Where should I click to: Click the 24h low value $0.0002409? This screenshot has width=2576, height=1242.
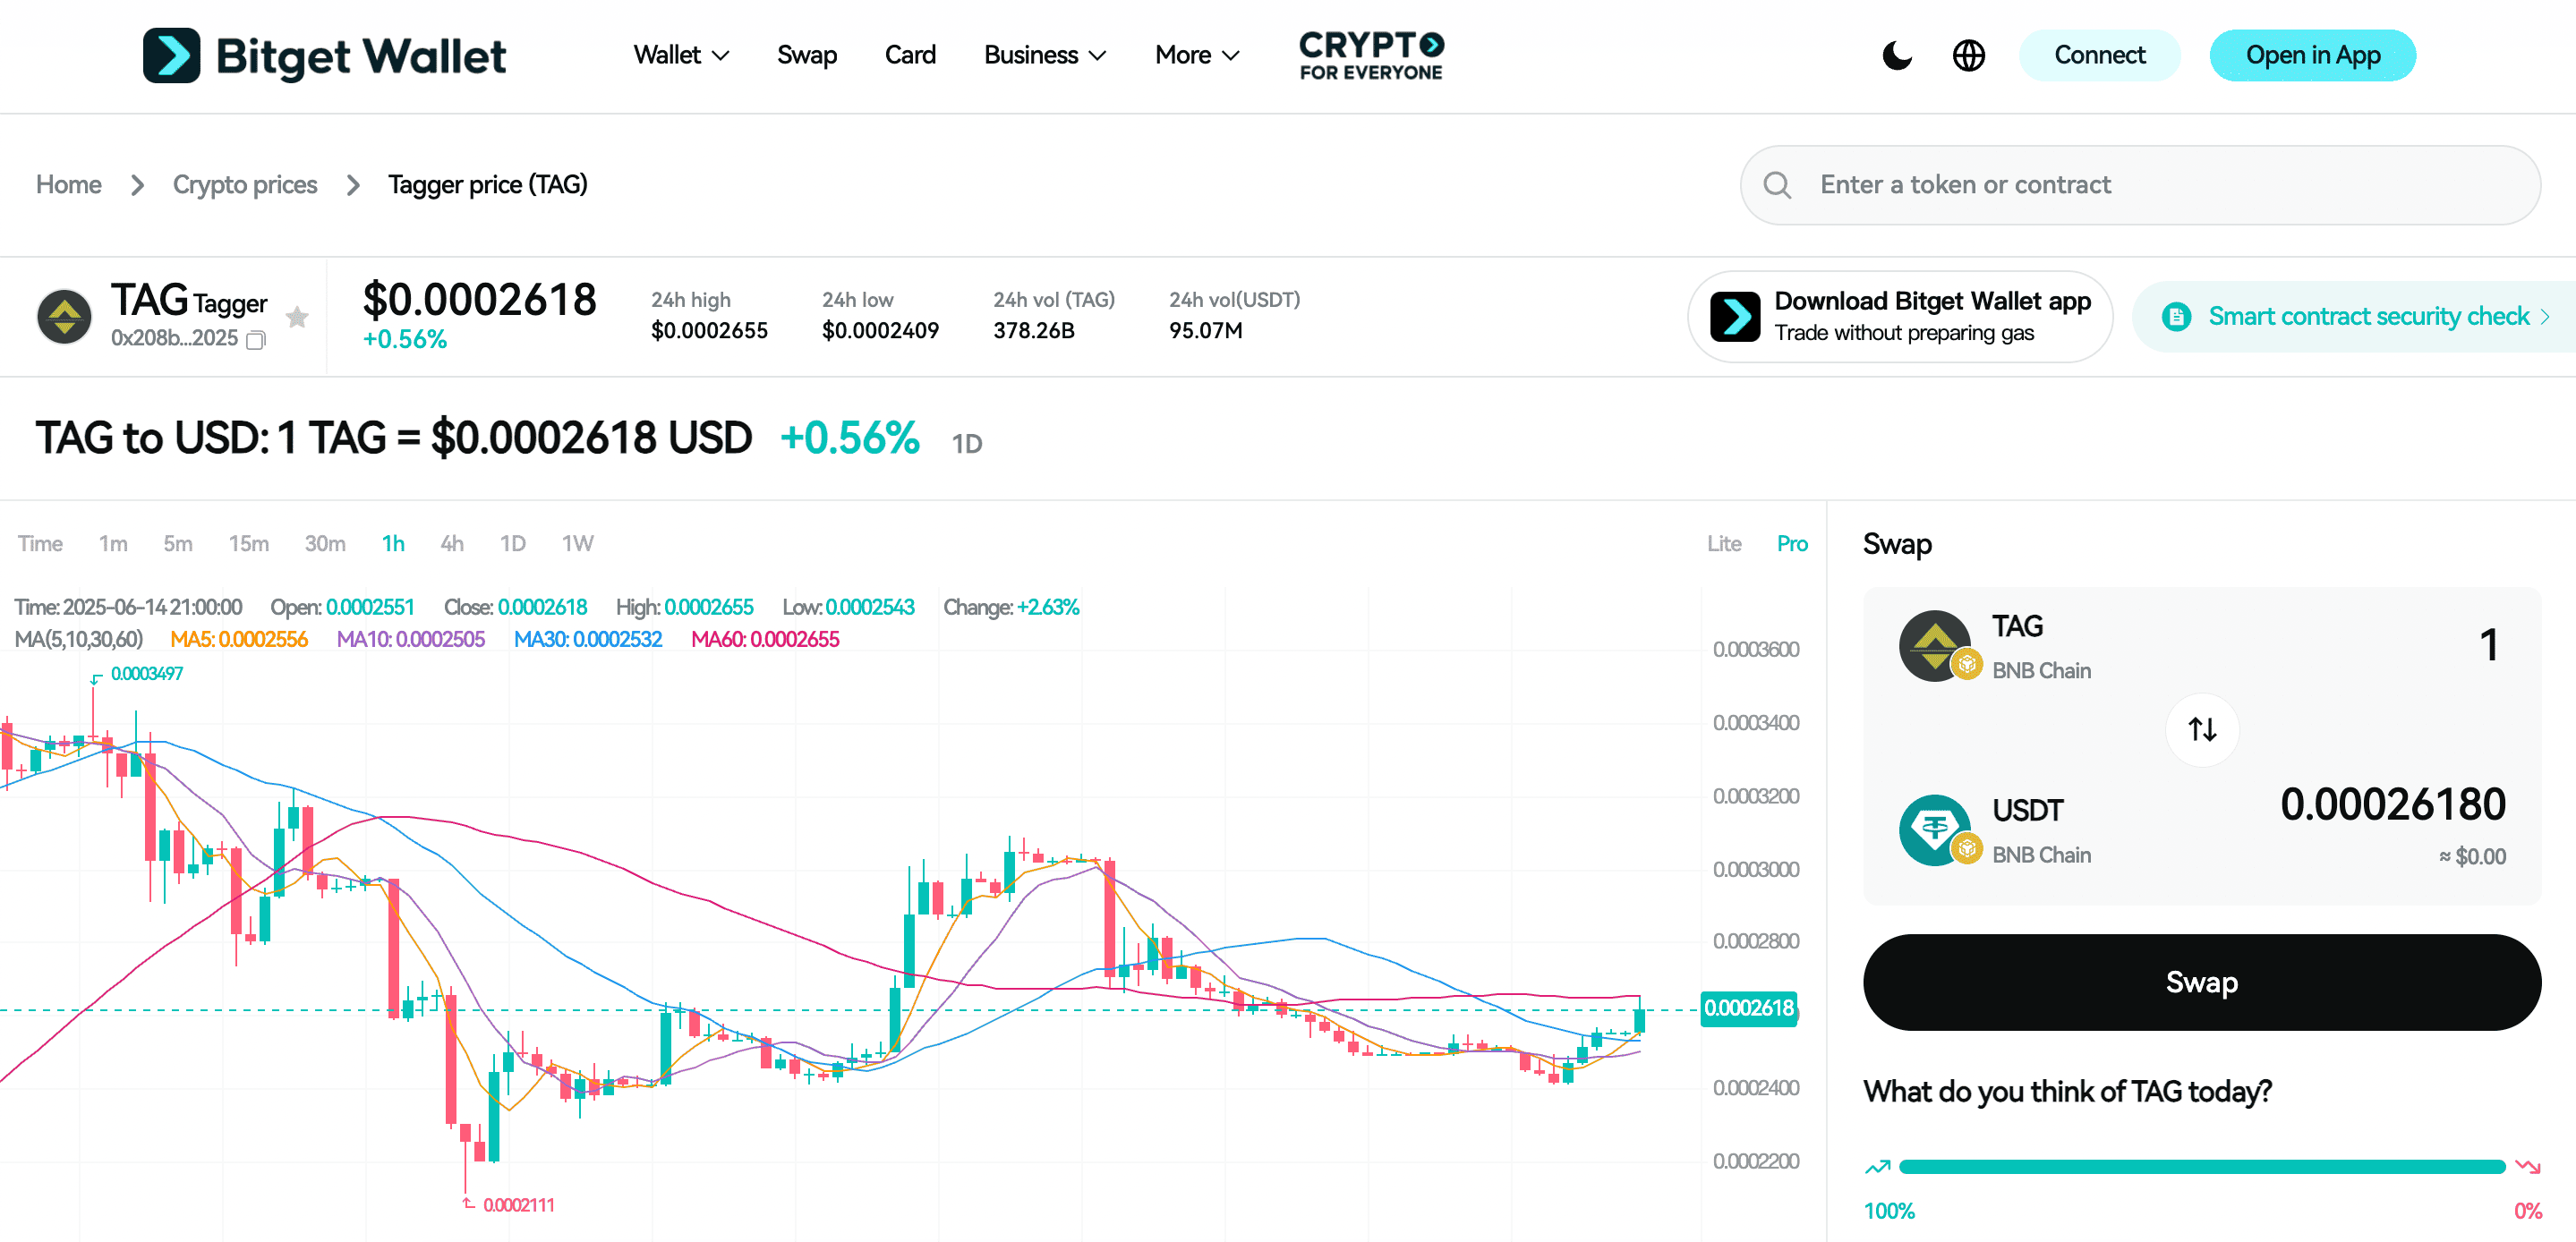point(880,331)
